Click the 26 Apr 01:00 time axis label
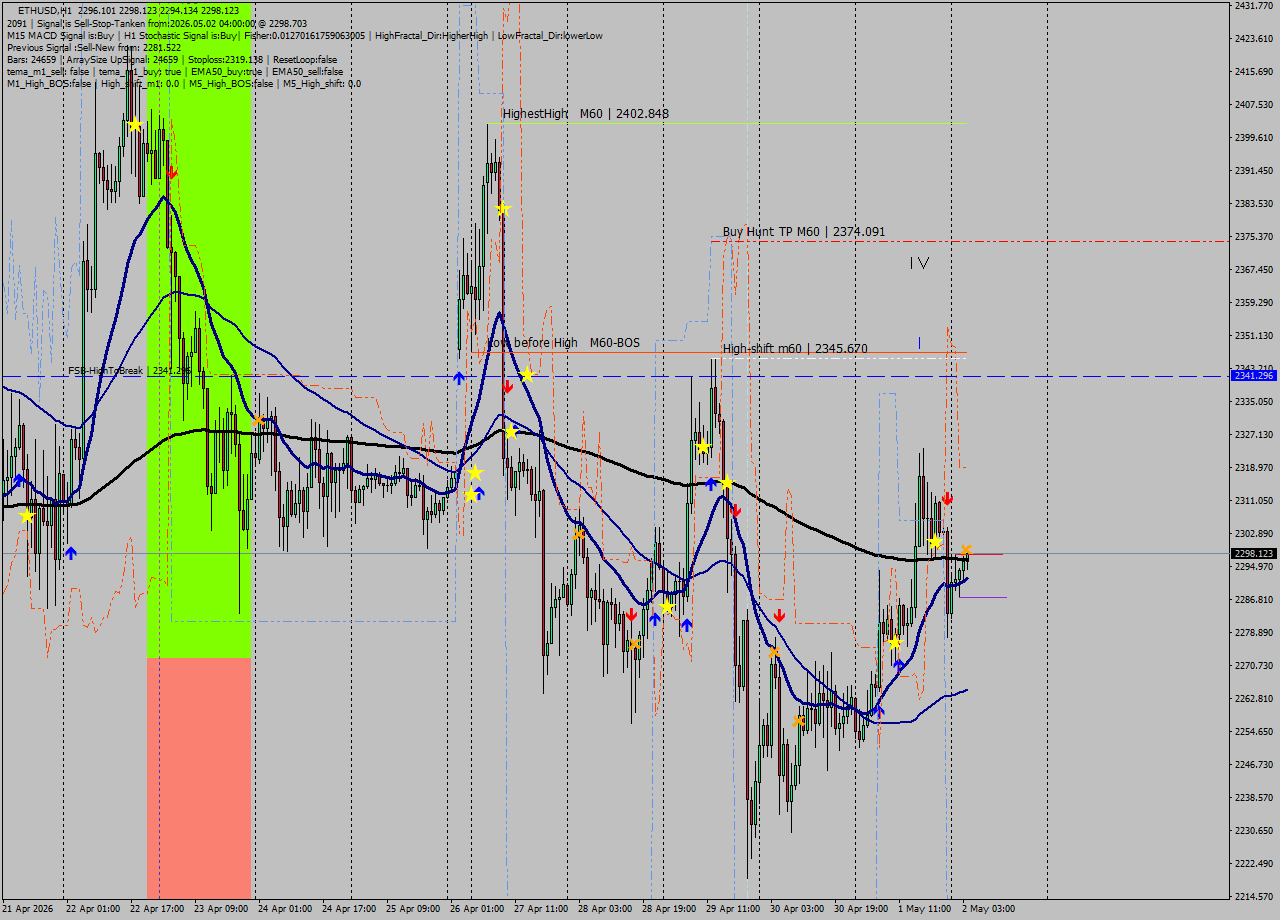Viewport: 1280px width, 920px height. tap(477, 909)
